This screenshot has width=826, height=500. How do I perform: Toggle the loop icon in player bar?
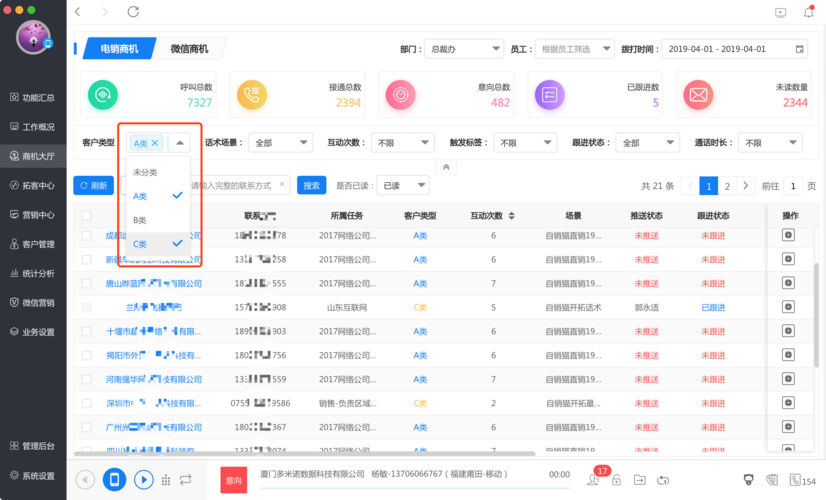tap(185, 479)
